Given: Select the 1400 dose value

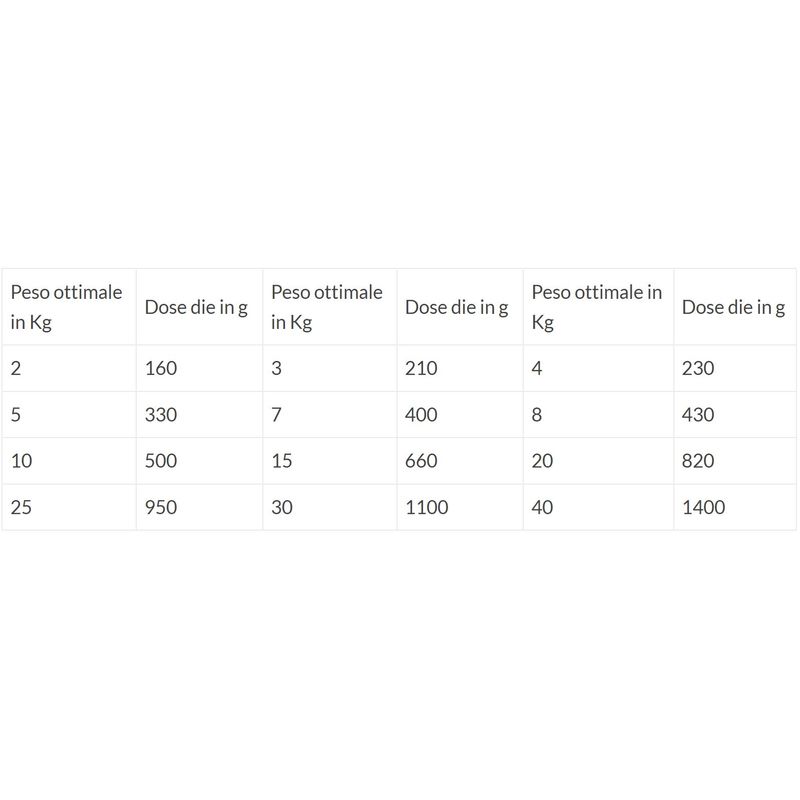Looking at the screenshot, I should click(x=704, y=507).
